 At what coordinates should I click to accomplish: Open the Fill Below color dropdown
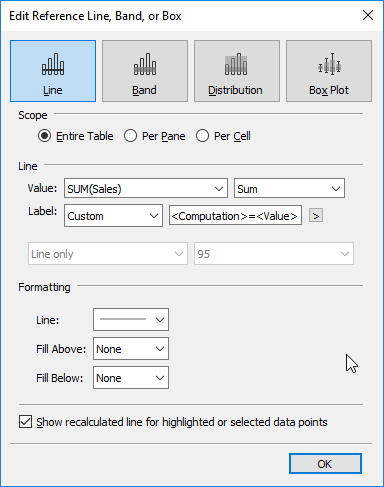tap(131, 378)
